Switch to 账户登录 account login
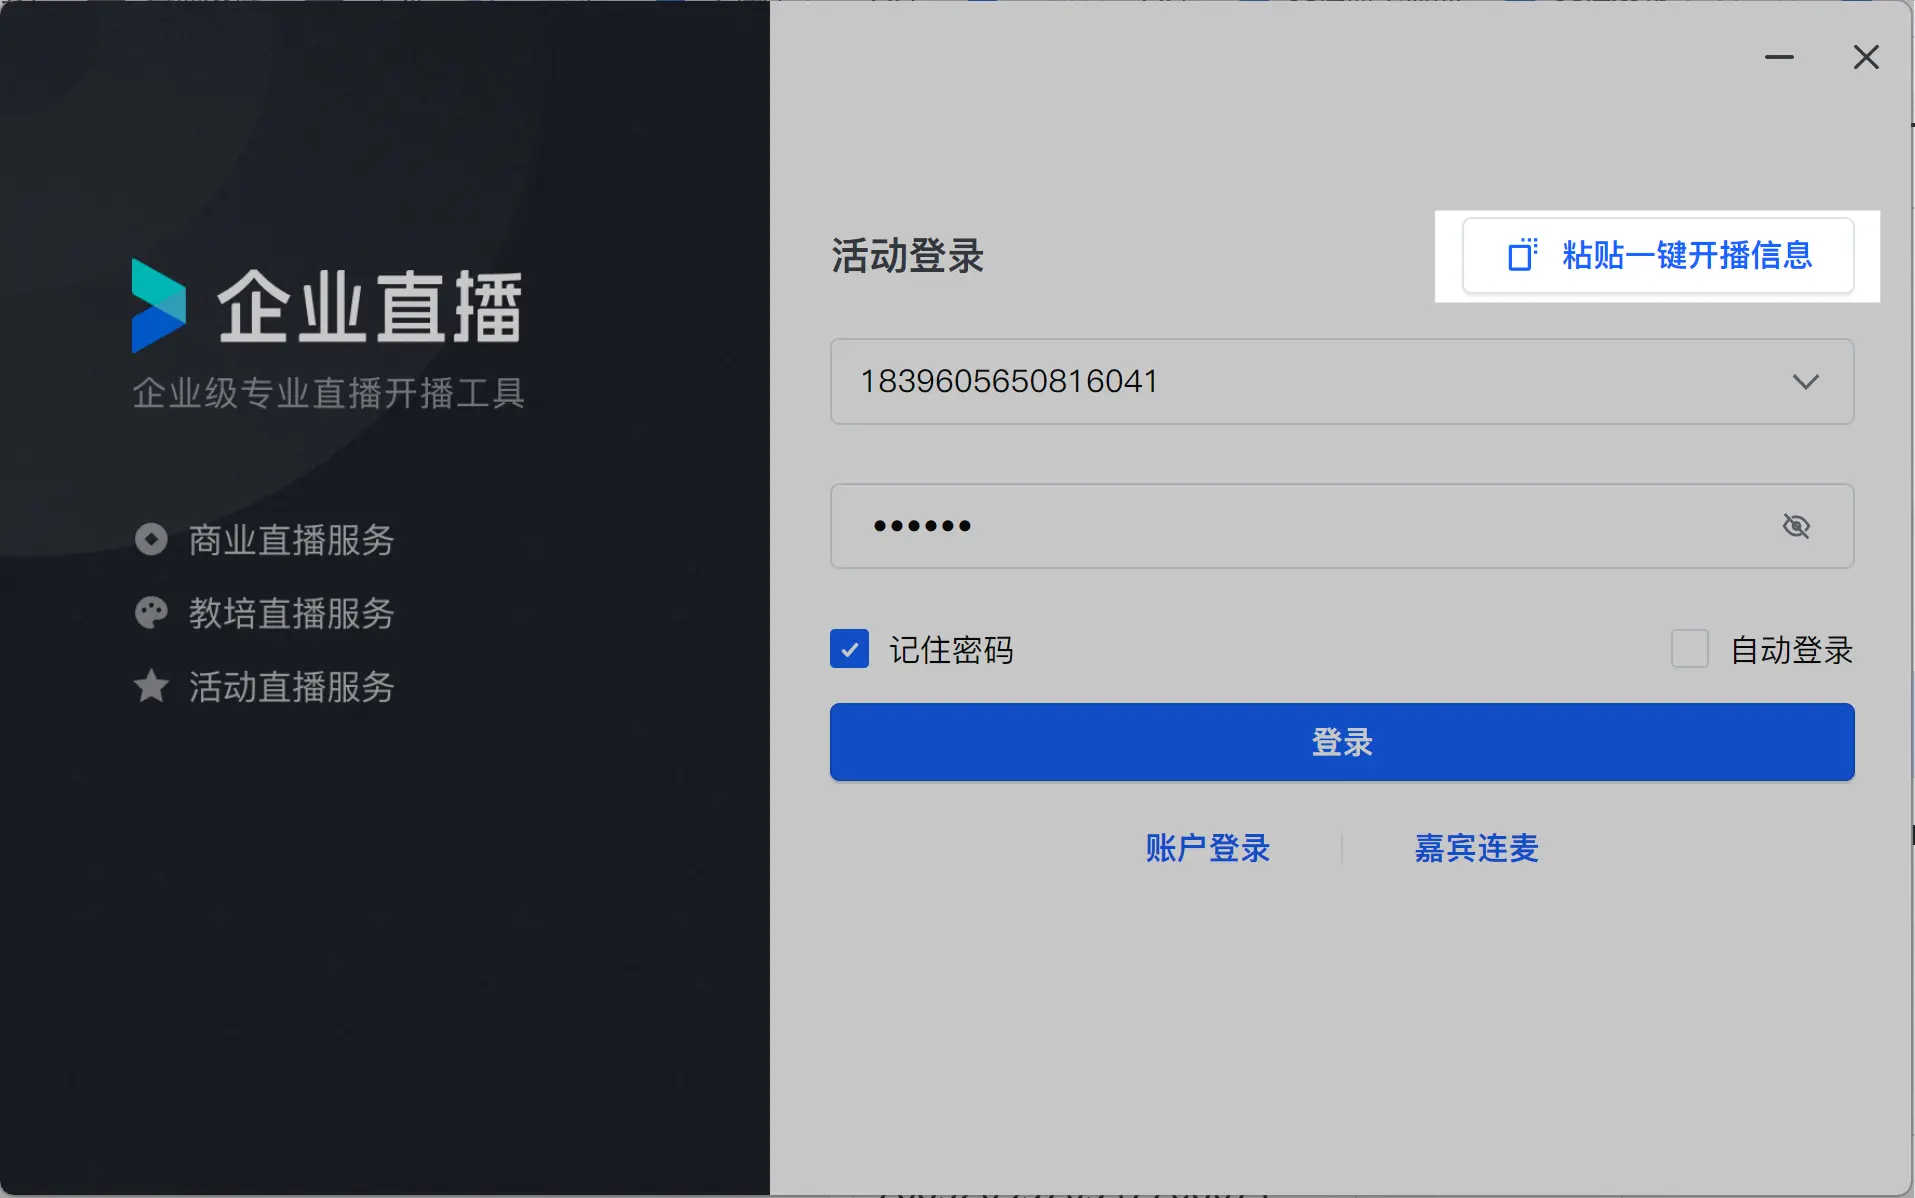1915x1198 pixels. point(1207,848)
